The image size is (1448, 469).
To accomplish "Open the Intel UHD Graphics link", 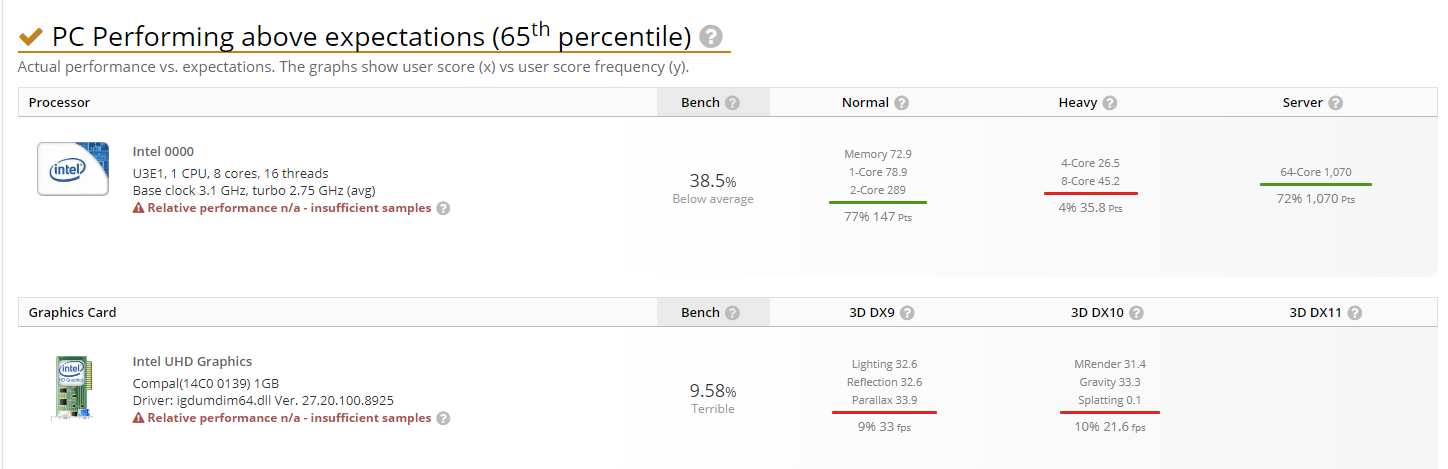I will click(192, 362).
